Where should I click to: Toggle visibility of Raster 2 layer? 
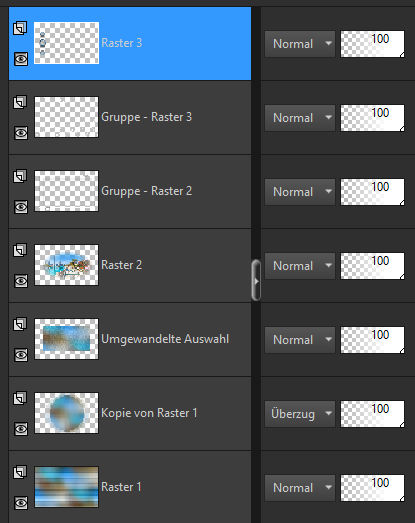21,281
